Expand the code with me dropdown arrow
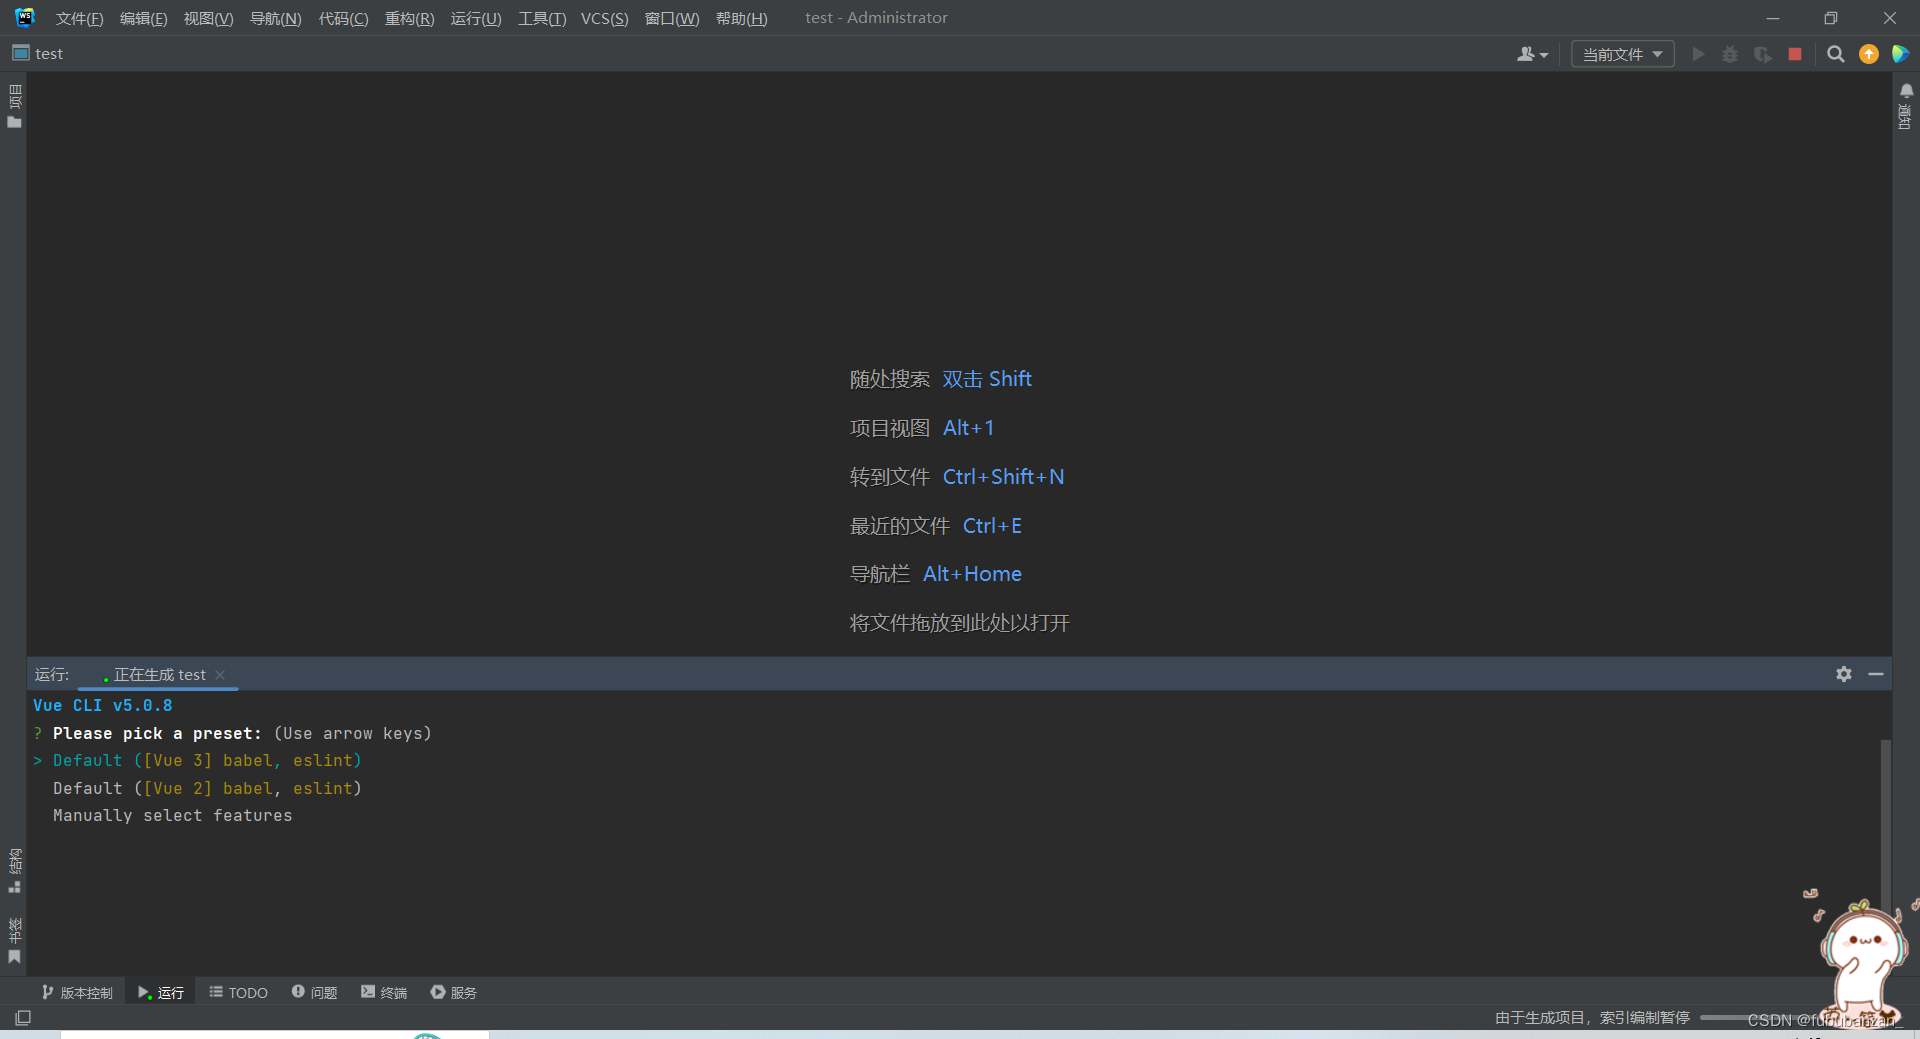 (1543, 56)
